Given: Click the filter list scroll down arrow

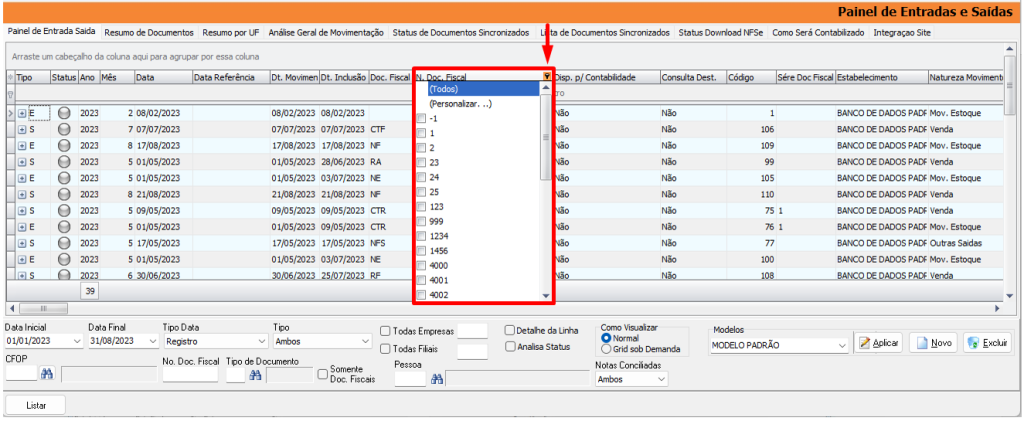Looking at the screenshot, I should click(546, 296).
